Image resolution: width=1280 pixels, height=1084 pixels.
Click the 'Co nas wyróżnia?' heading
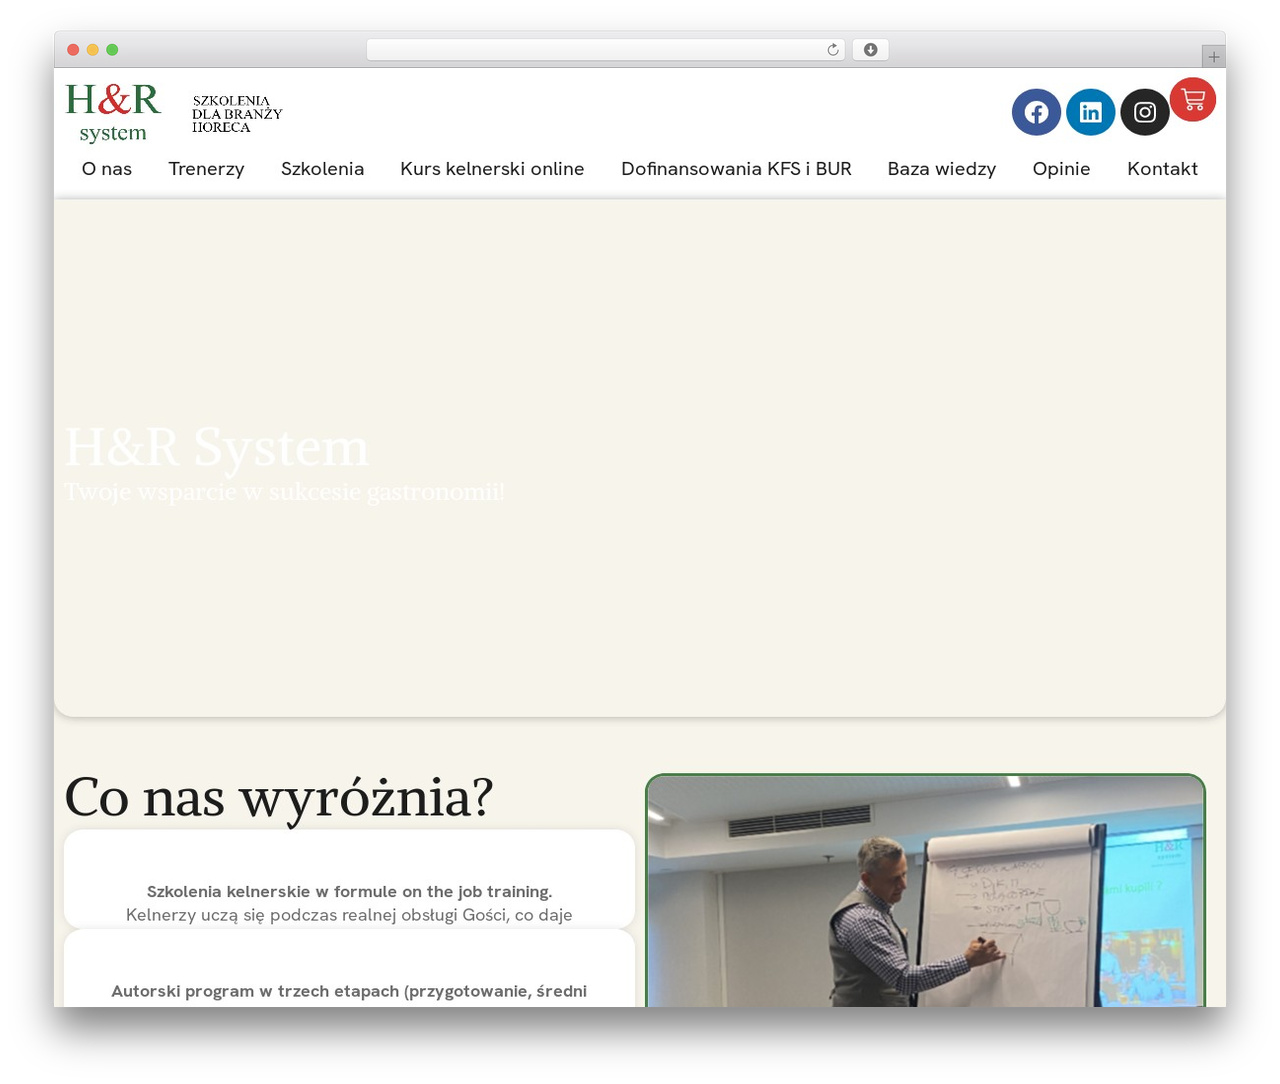tap(279, 797)
